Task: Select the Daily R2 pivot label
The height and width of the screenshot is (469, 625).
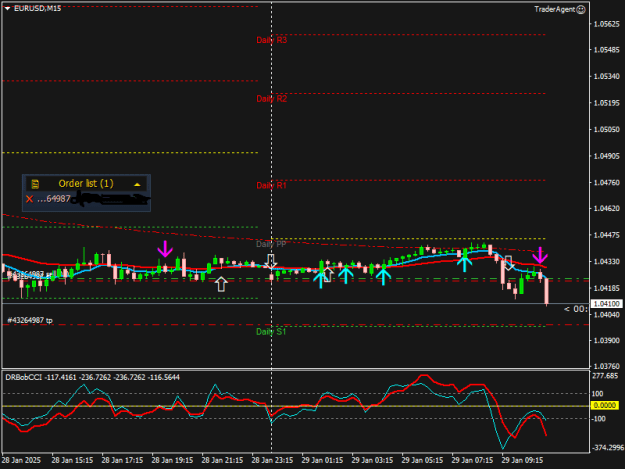Action: 271,99
